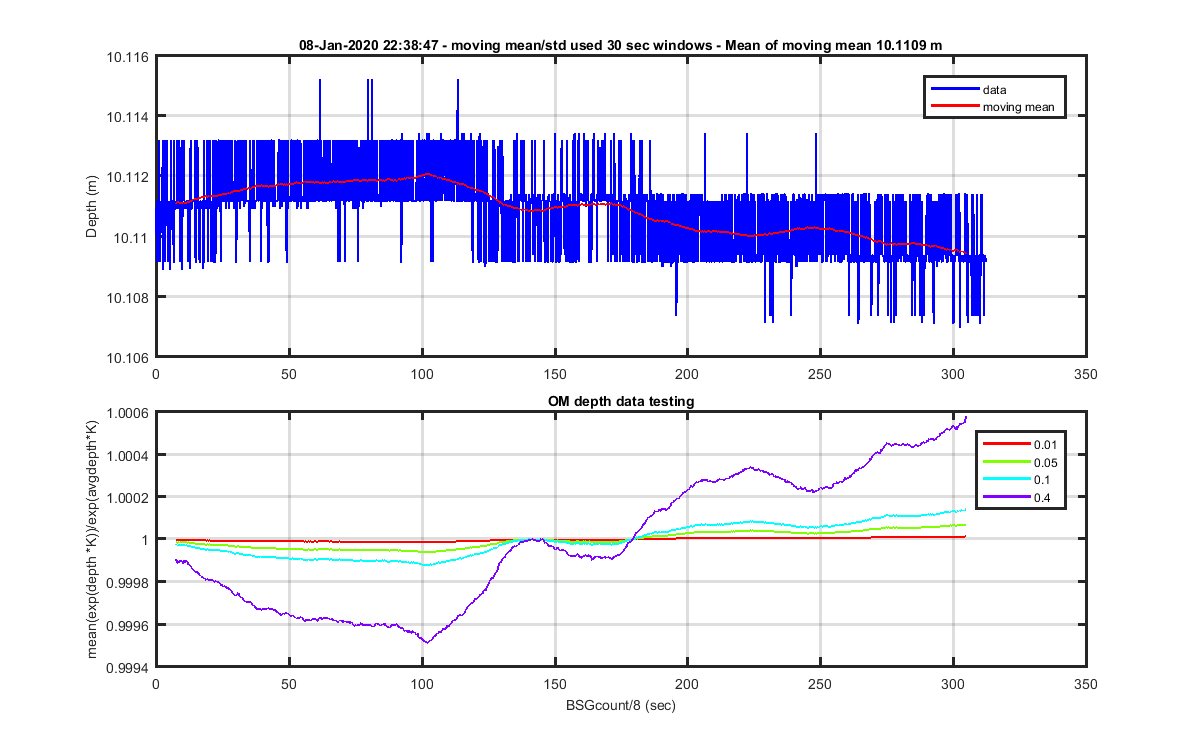Click the 1.0004 tick label on bottom plot
The image size is (1200, 750).
tap(129, 455)
